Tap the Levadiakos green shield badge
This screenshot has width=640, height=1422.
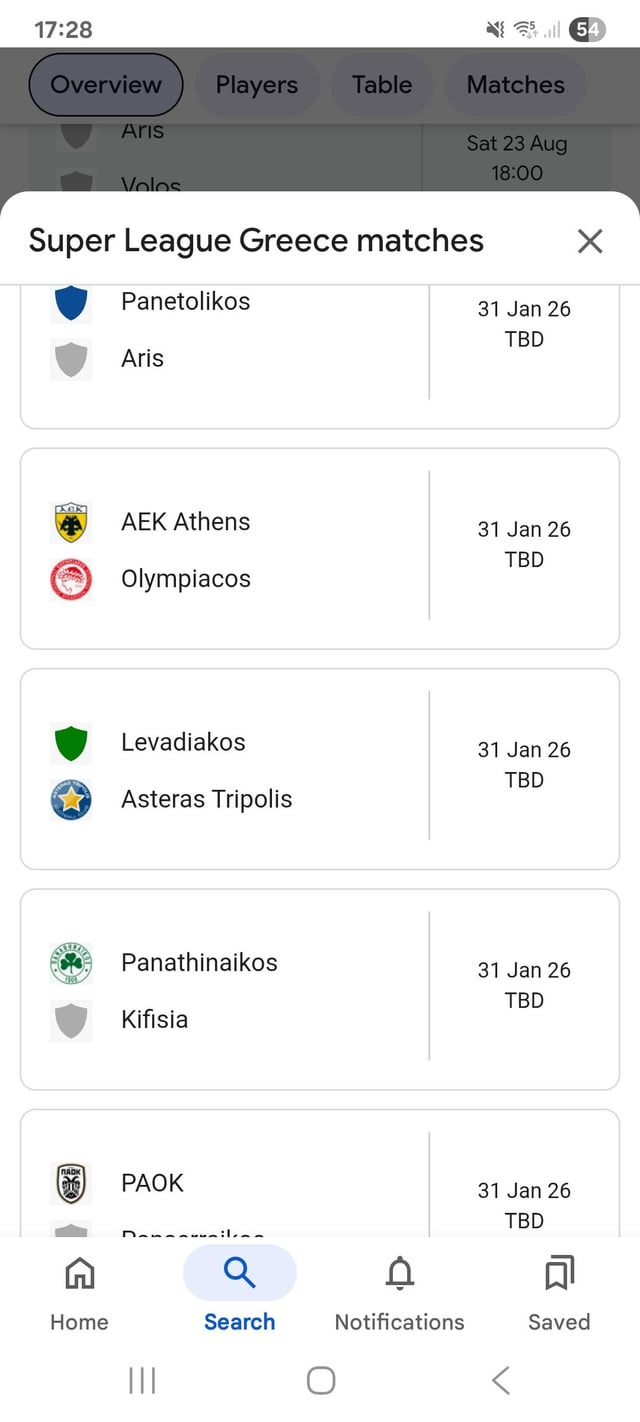[70, 742]
